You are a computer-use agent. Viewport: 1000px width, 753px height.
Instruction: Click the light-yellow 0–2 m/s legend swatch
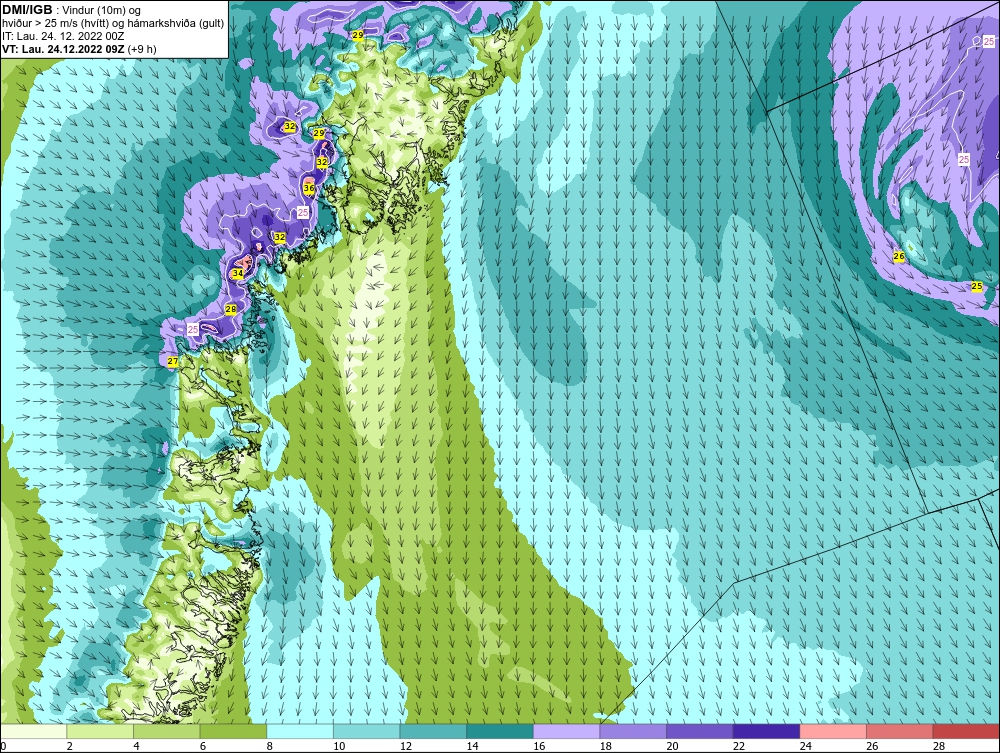[x=33, y=731]
